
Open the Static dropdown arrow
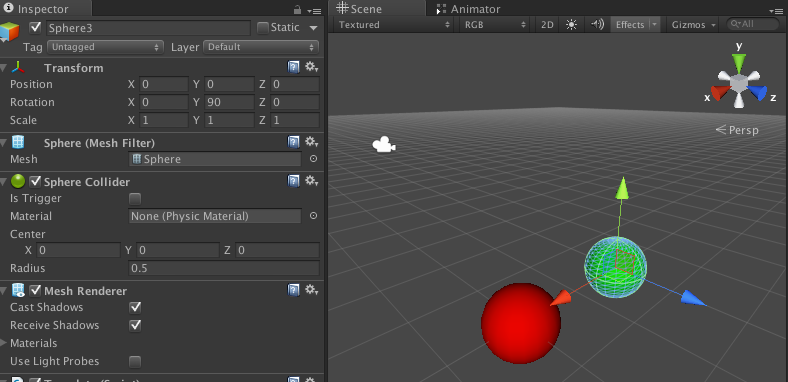tap(313, 28)
